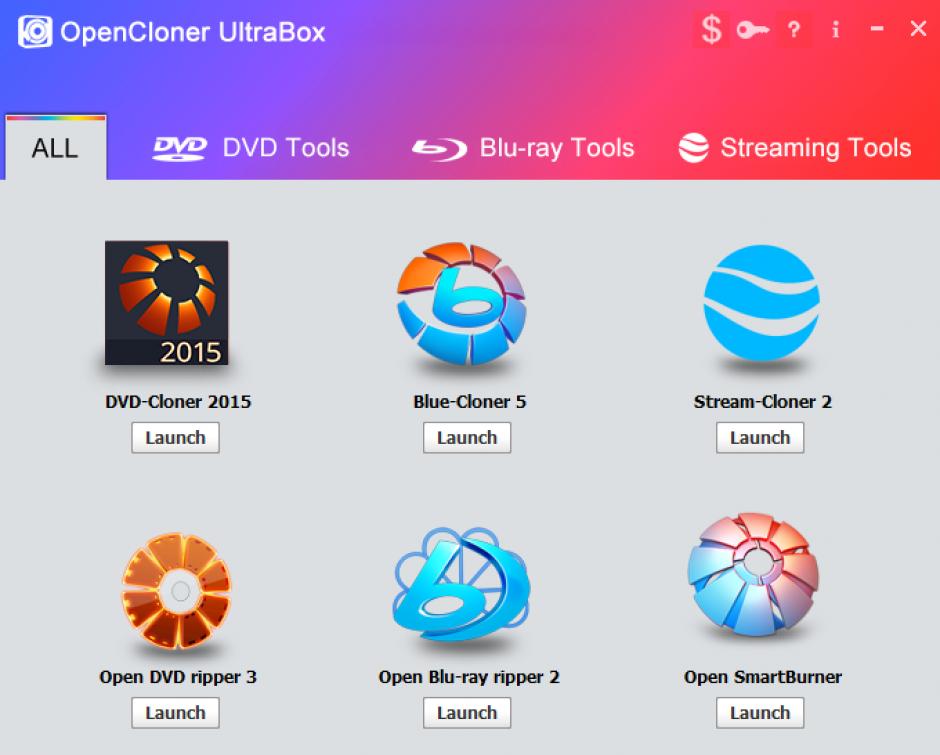This screenshot has width=940, height=755.
Task: Click the Open SmartBurner icon
Action: [x=754, y=574]
